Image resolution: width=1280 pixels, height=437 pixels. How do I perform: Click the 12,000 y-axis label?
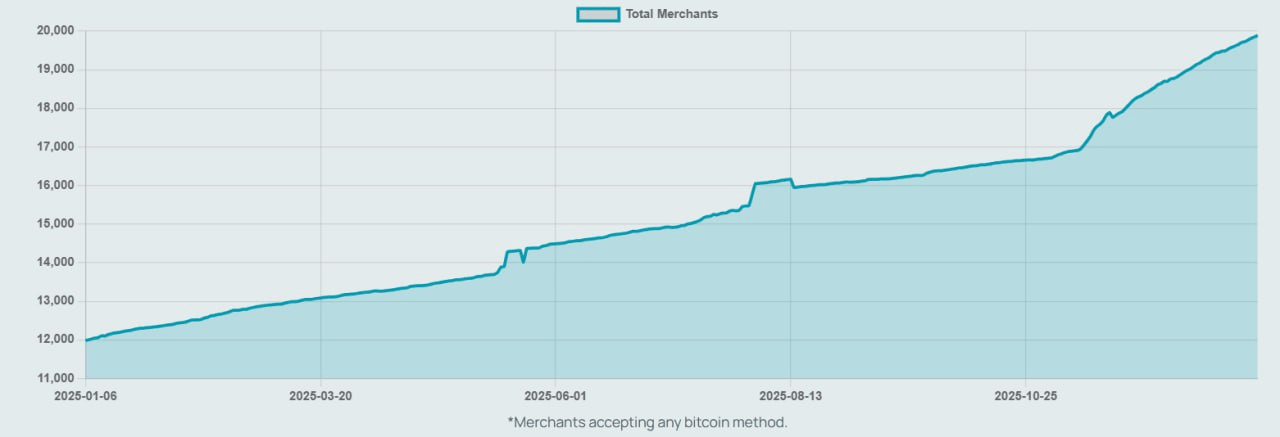(x=56, y=340)
